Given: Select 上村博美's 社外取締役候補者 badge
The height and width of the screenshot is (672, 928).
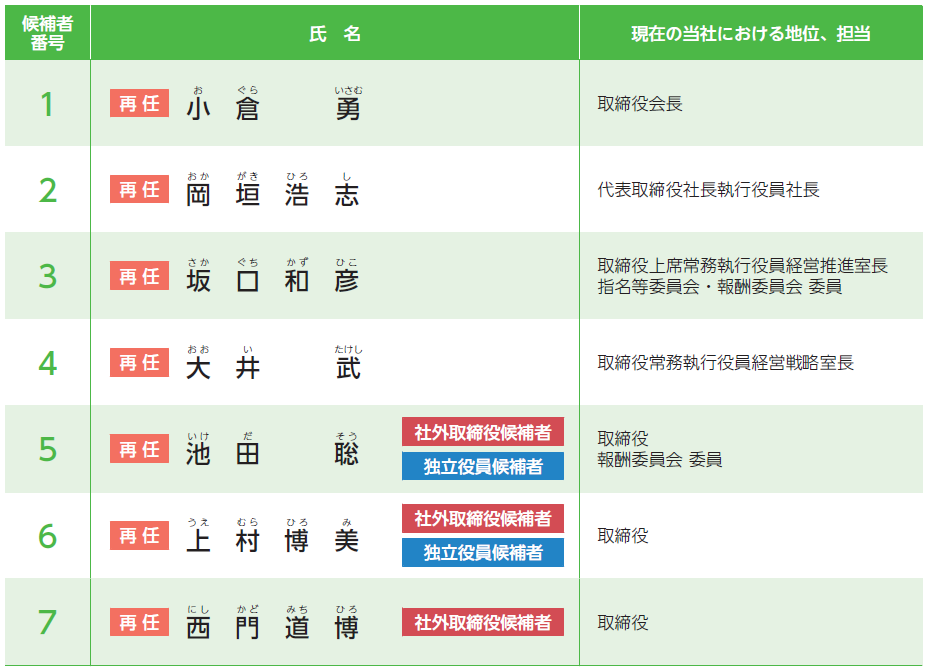Looking at the screenshot, I should click(483, 518).
